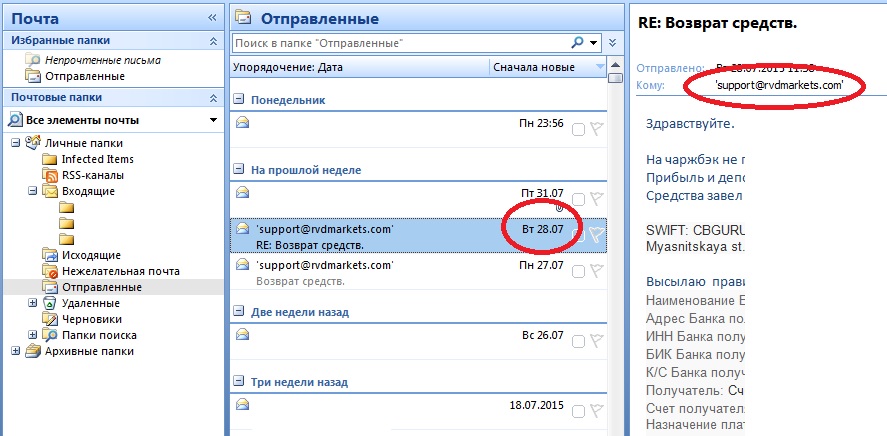Flag the Вс 26.07 message
The image size is (887, 436).
click(x=596, y=340)
